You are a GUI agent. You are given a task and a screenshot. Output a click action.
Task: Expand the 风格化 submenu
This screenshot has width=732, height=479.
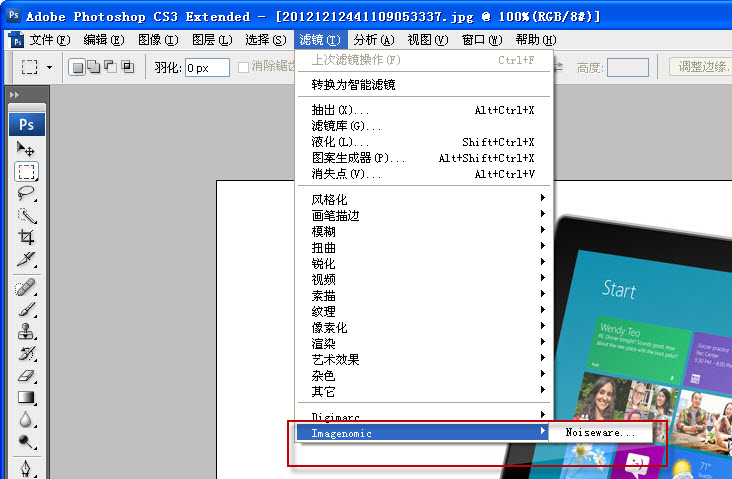click(x=424, y=200)
